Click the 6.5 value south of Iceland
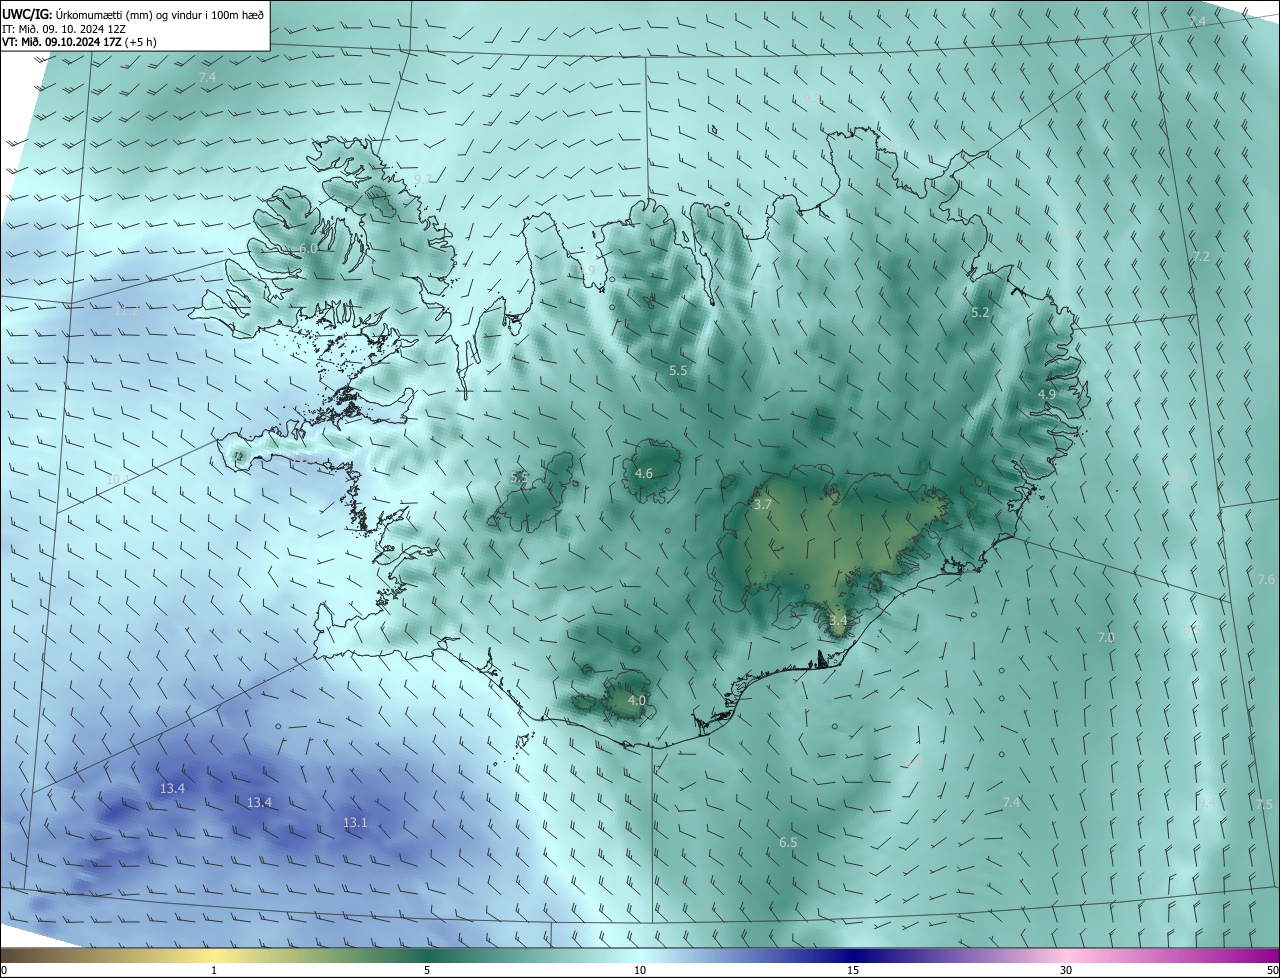The image size is (1280, 978). point(788,843)
